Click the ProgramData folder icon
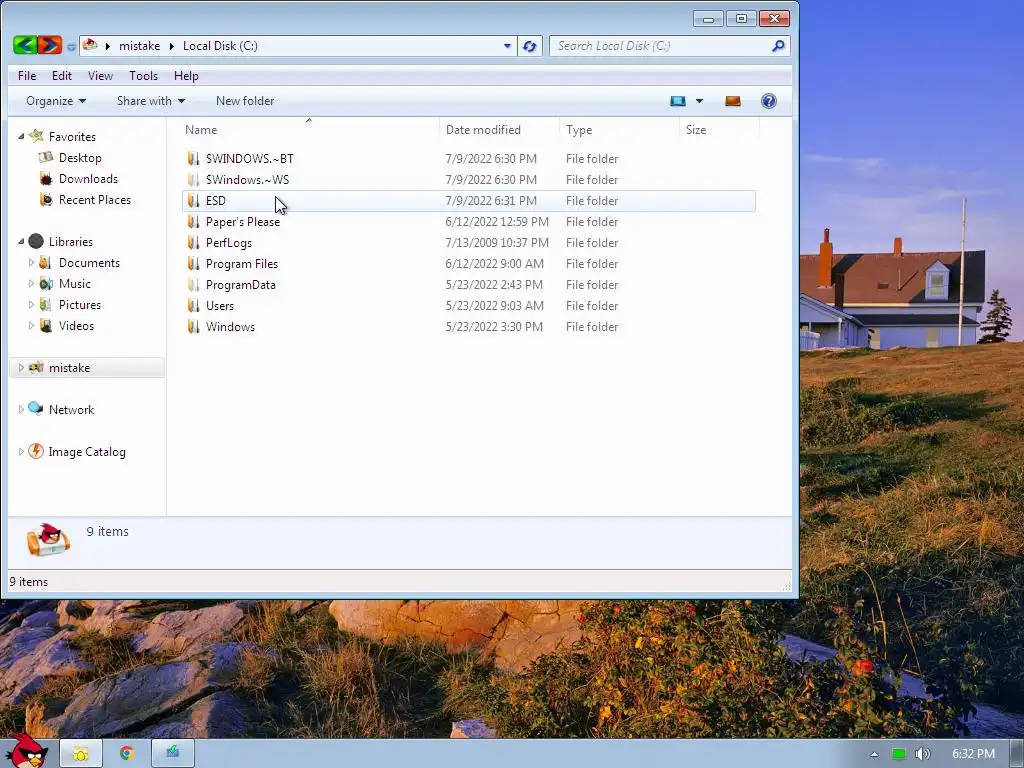The height and width of the screenshot is (768, 1024). point(193,285)
